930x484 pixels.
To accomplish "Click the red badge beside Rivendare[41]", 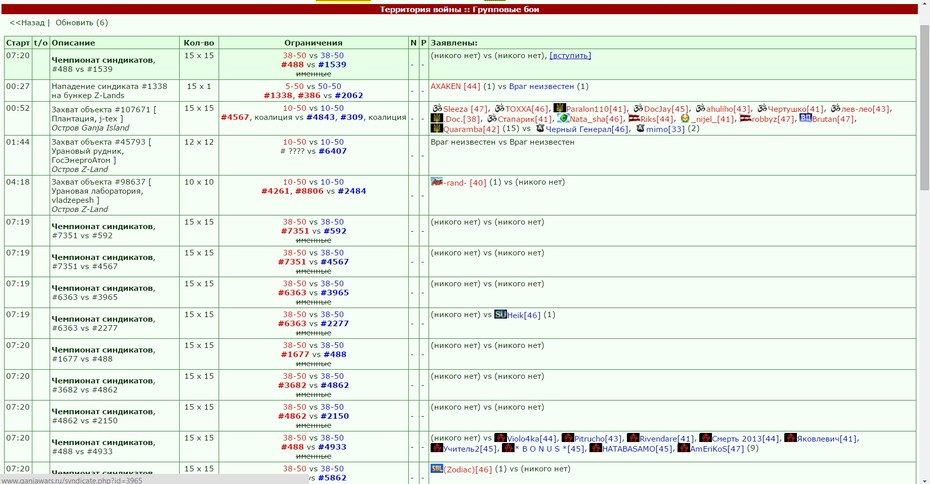I will click(x=633, y=438).
